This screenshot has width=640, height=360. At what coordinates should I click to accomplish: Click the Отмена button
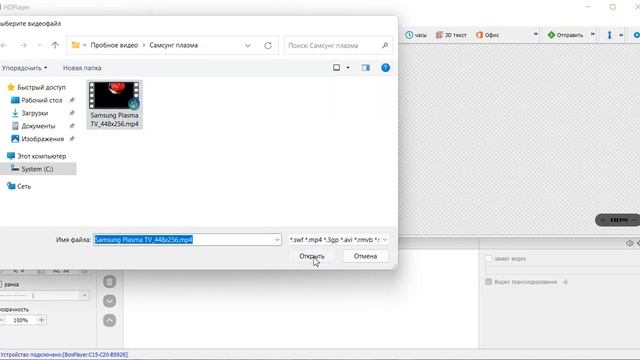365,256
